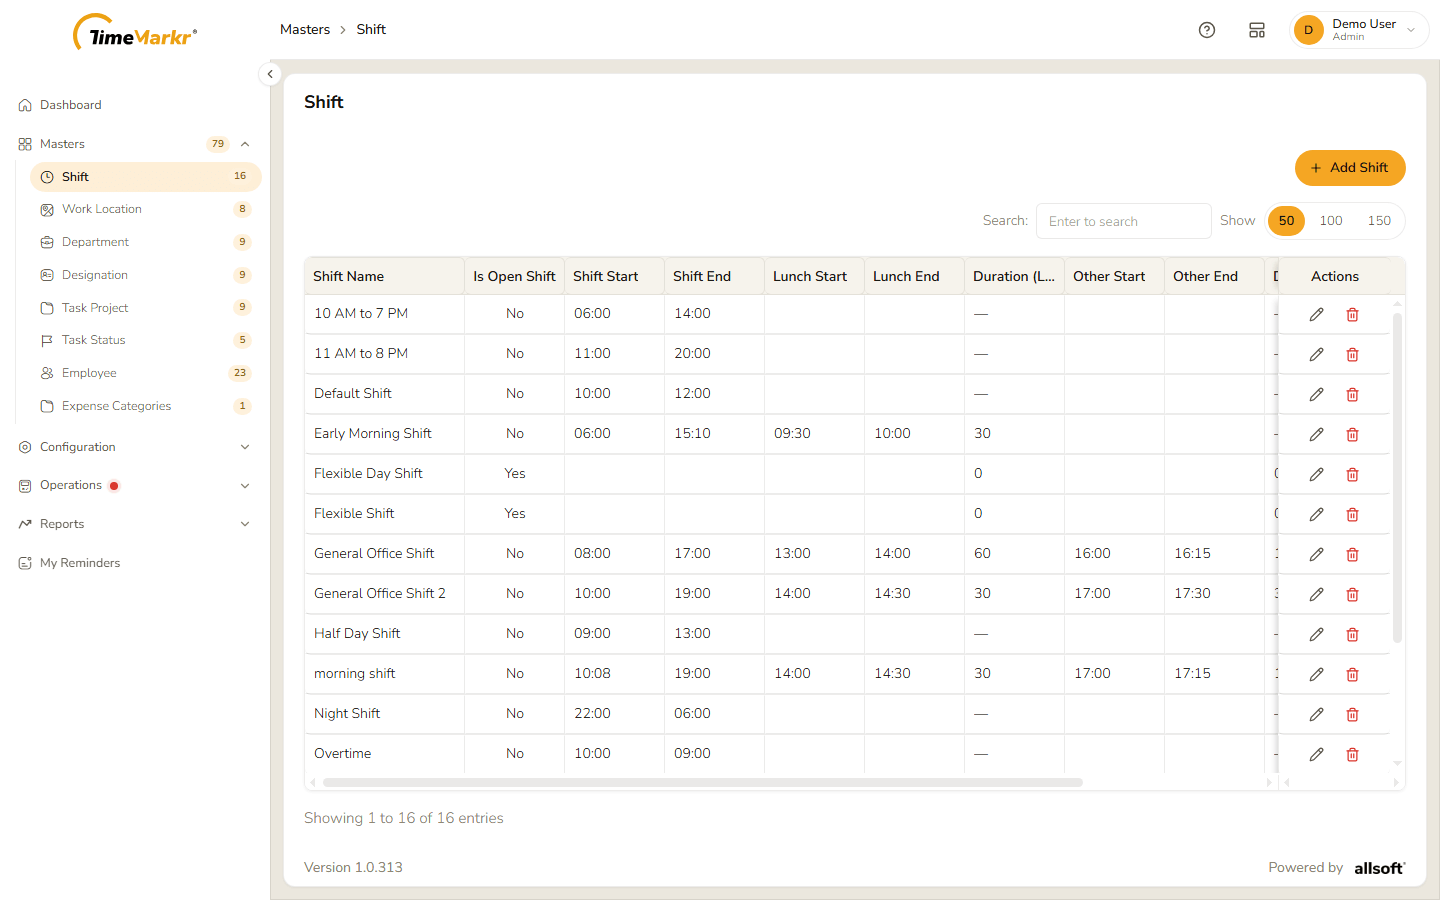Screen dimensions: 1440x900
Task: Open the Designation master page
Action: [x=146, y=275]
